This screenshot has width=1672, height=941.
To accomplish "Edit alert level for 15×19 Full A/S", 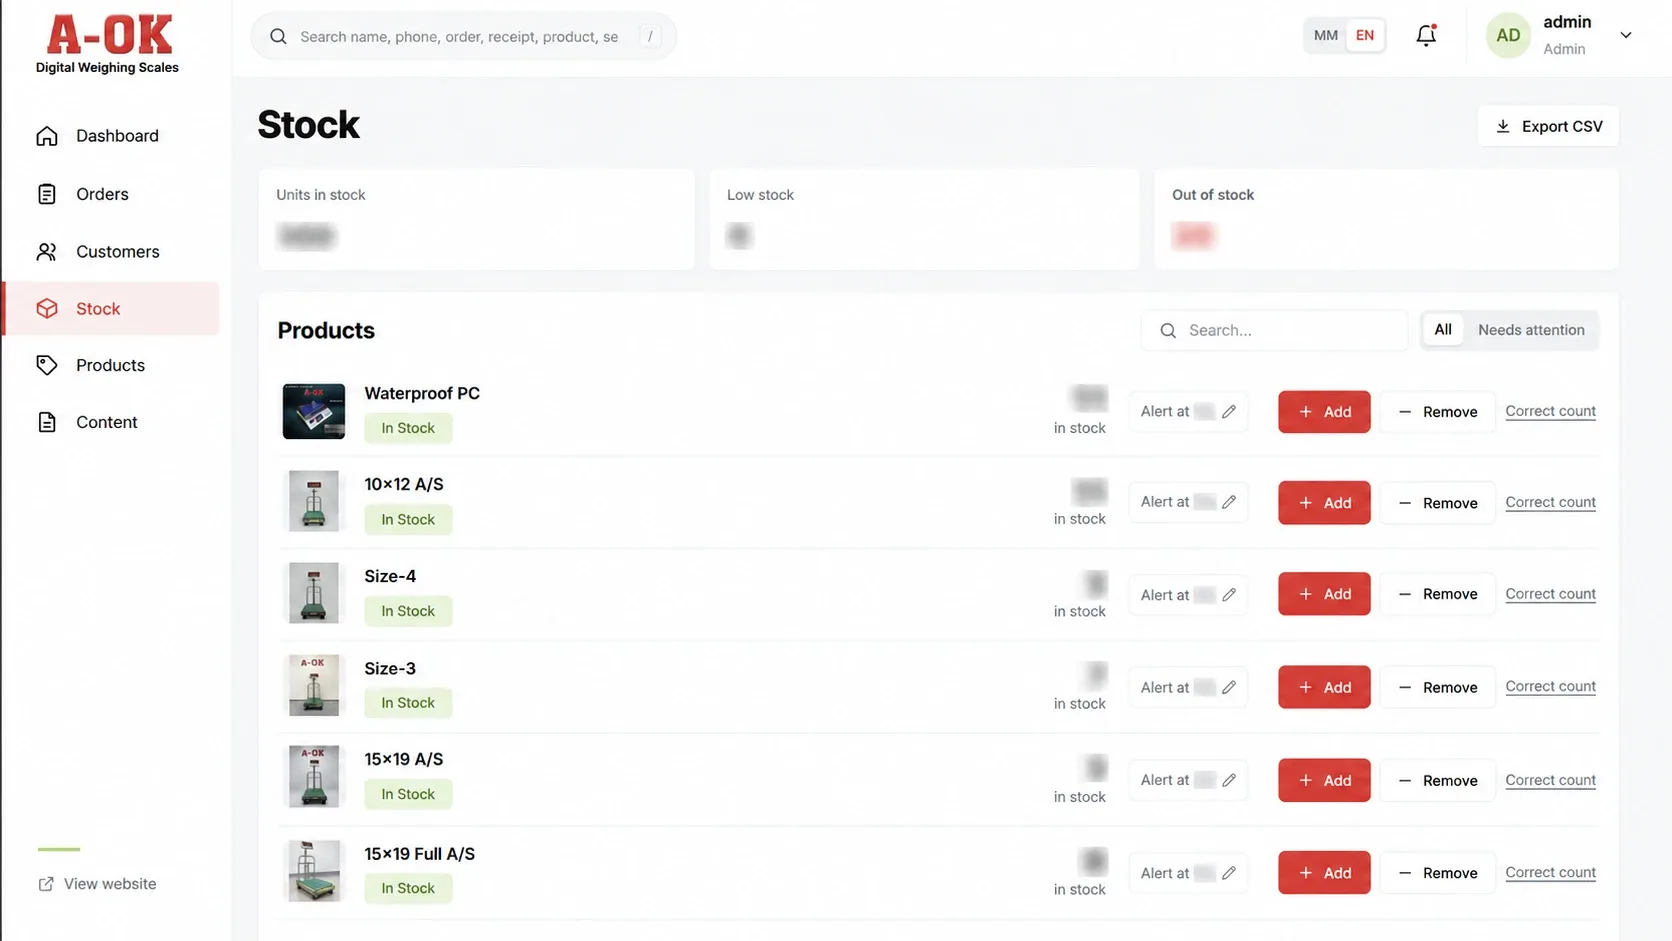I will click(1229, 873).
